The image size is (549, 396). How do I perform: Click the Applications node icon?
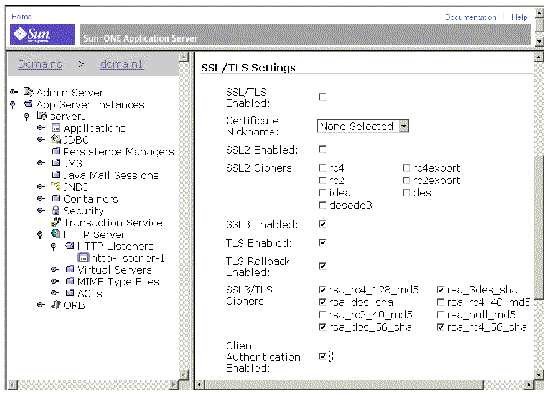[x=56, y=127]
